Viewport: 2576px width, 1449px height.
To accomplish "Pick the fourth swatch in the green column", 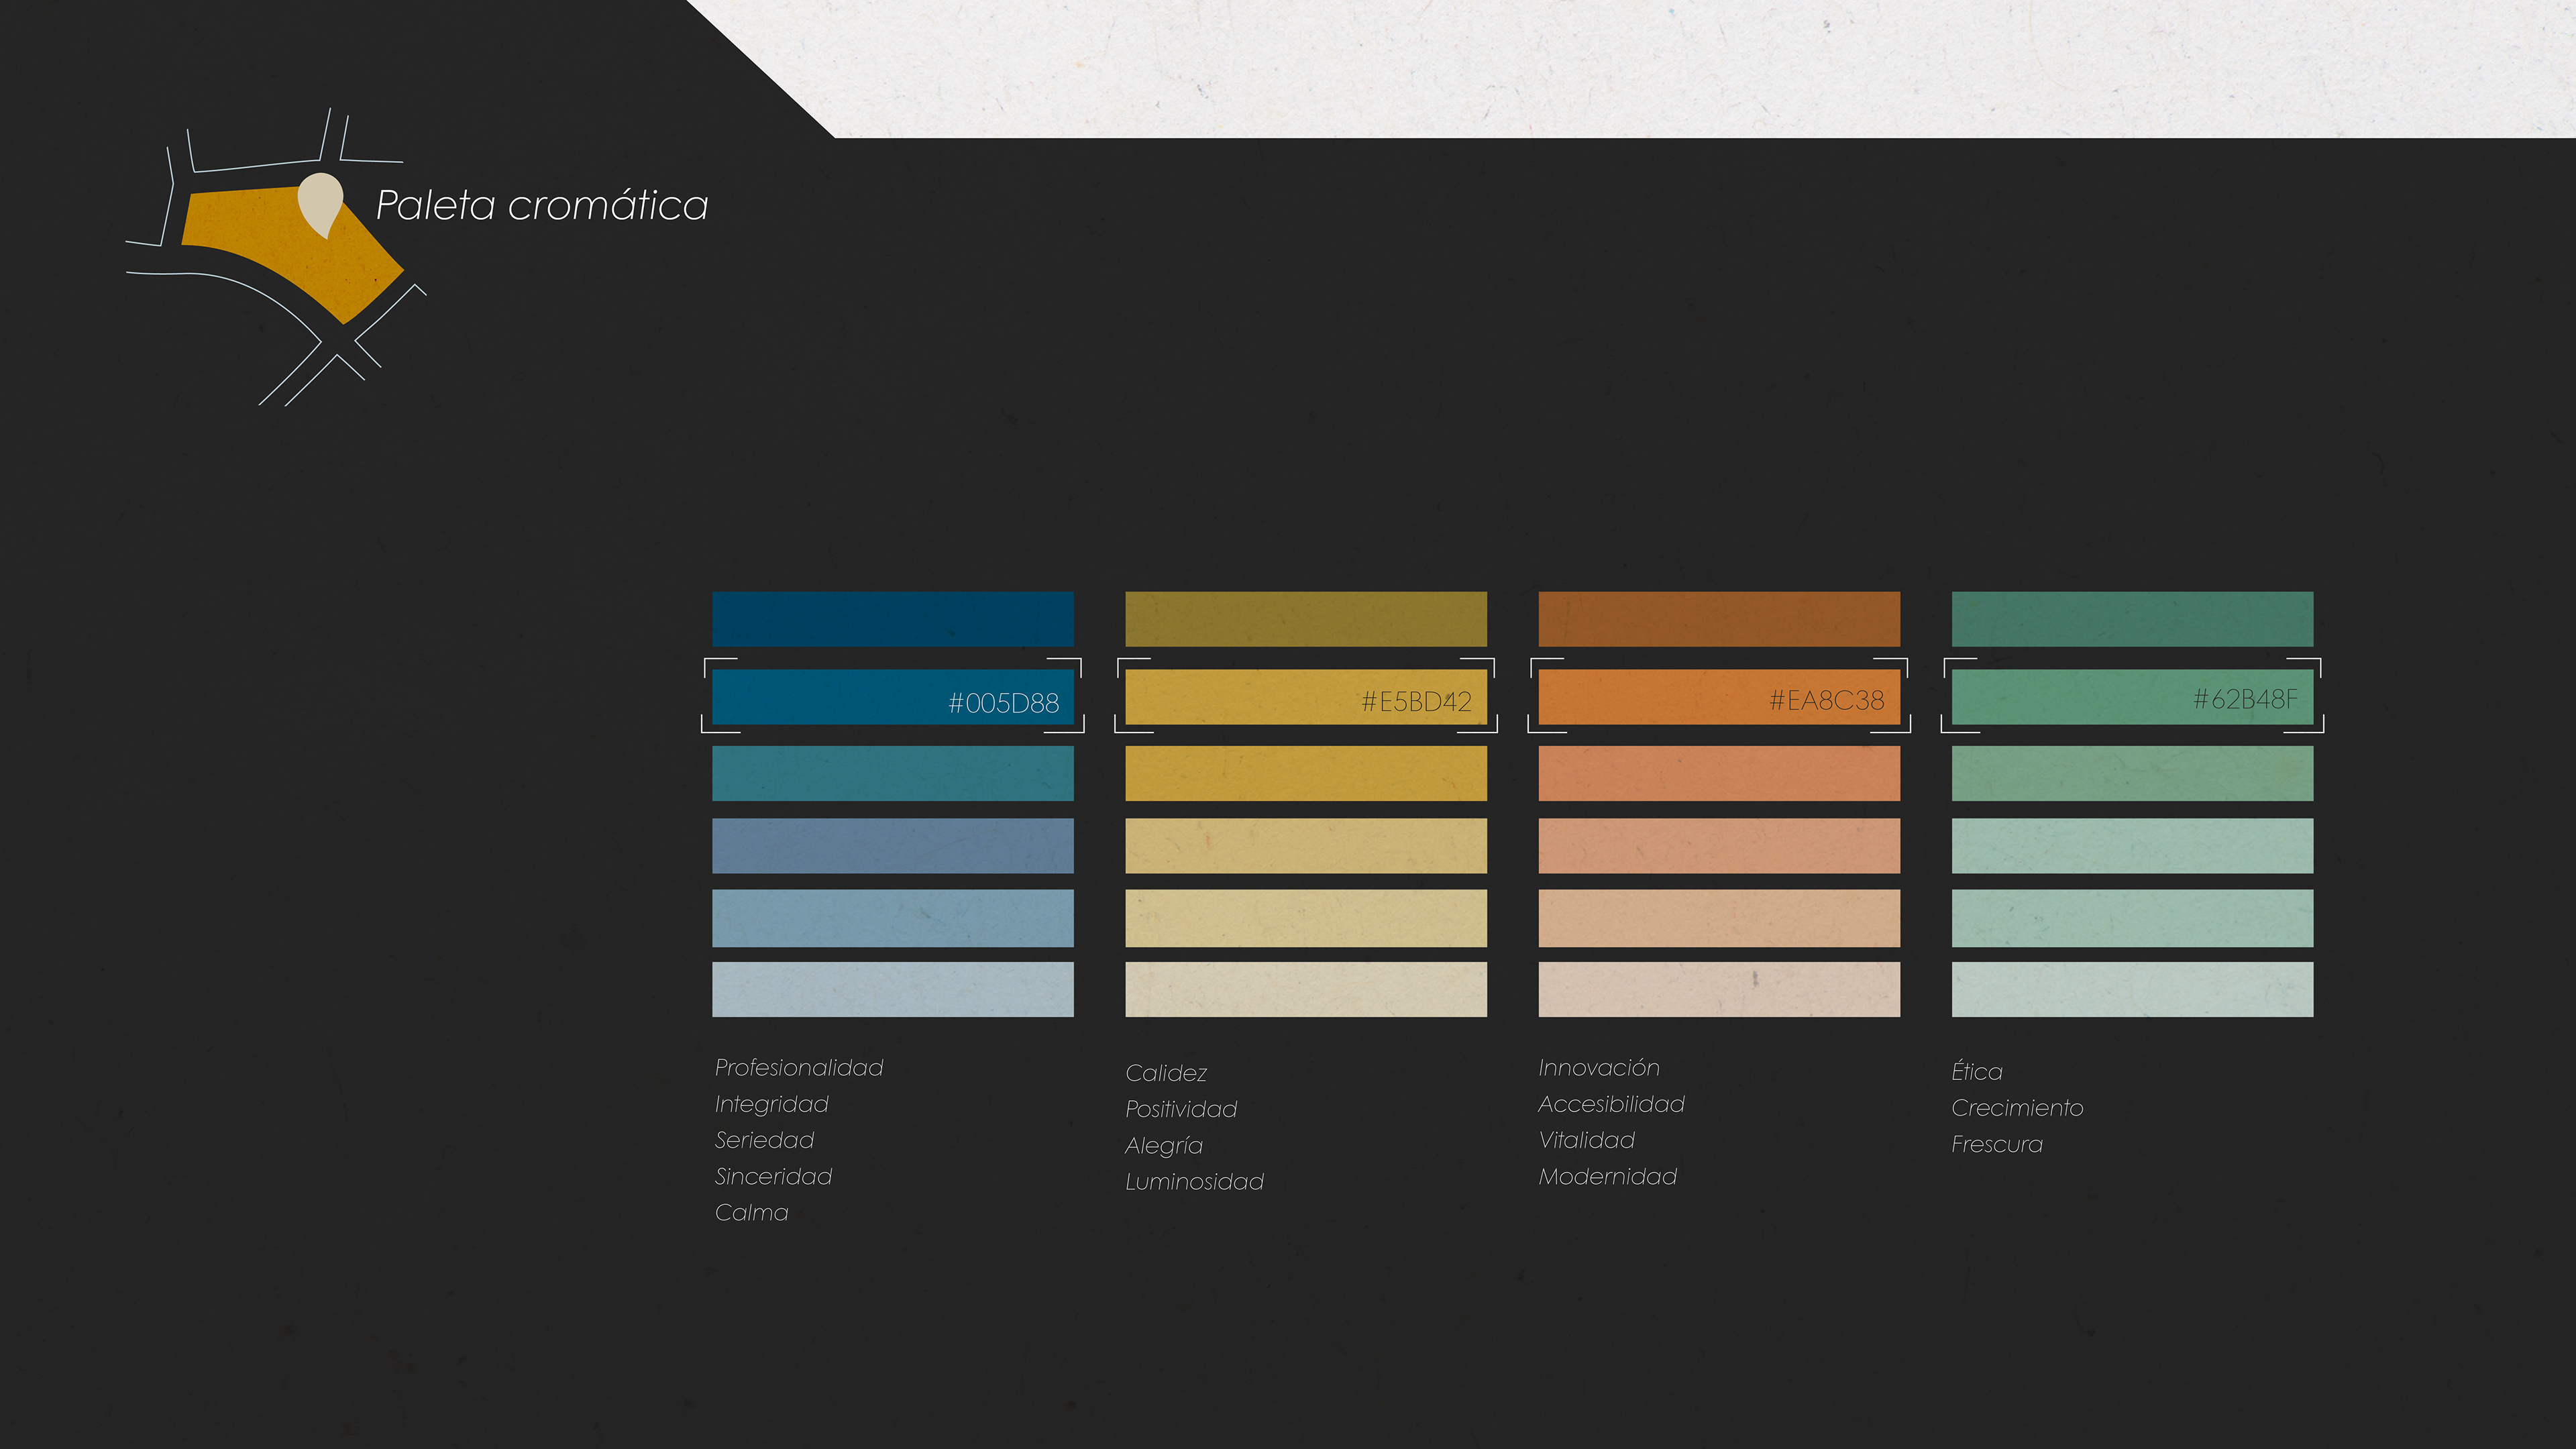I will click(2132, 846).
